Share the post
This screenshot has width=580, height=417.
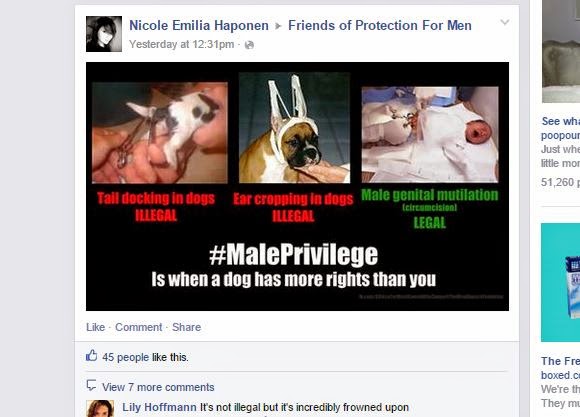click(186, 327)
